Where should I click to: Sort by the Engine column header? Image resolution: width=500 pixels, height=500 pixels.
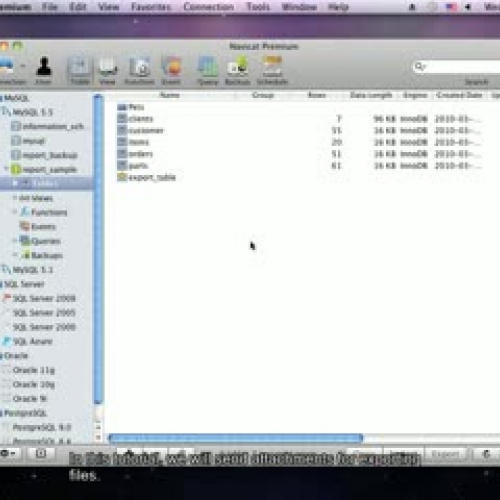click(x=415, y=95)
